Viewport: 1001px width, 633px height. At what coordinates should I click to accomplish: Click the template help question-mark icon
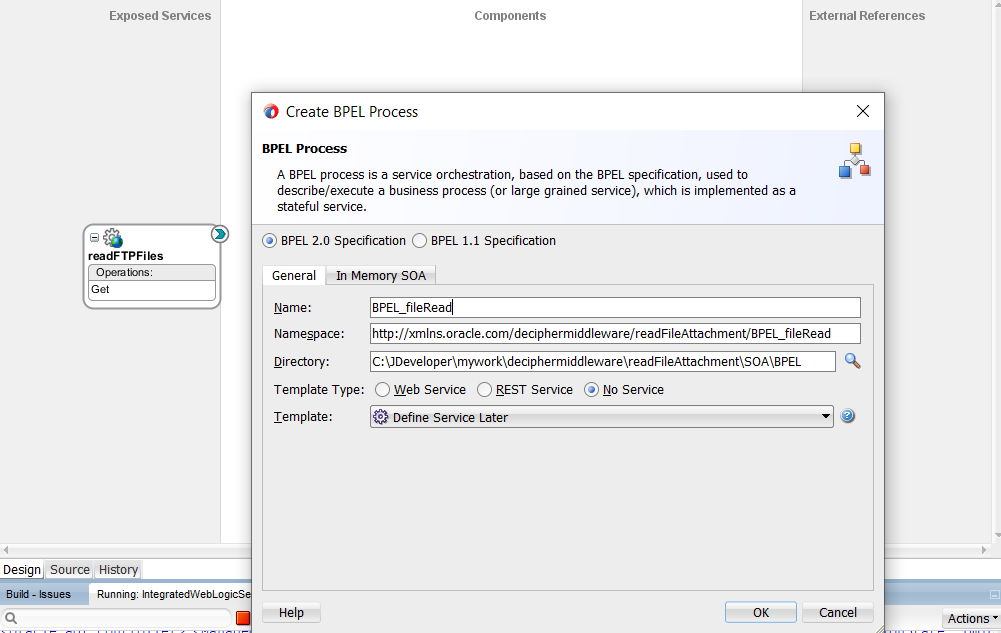(x=848, y=416)
